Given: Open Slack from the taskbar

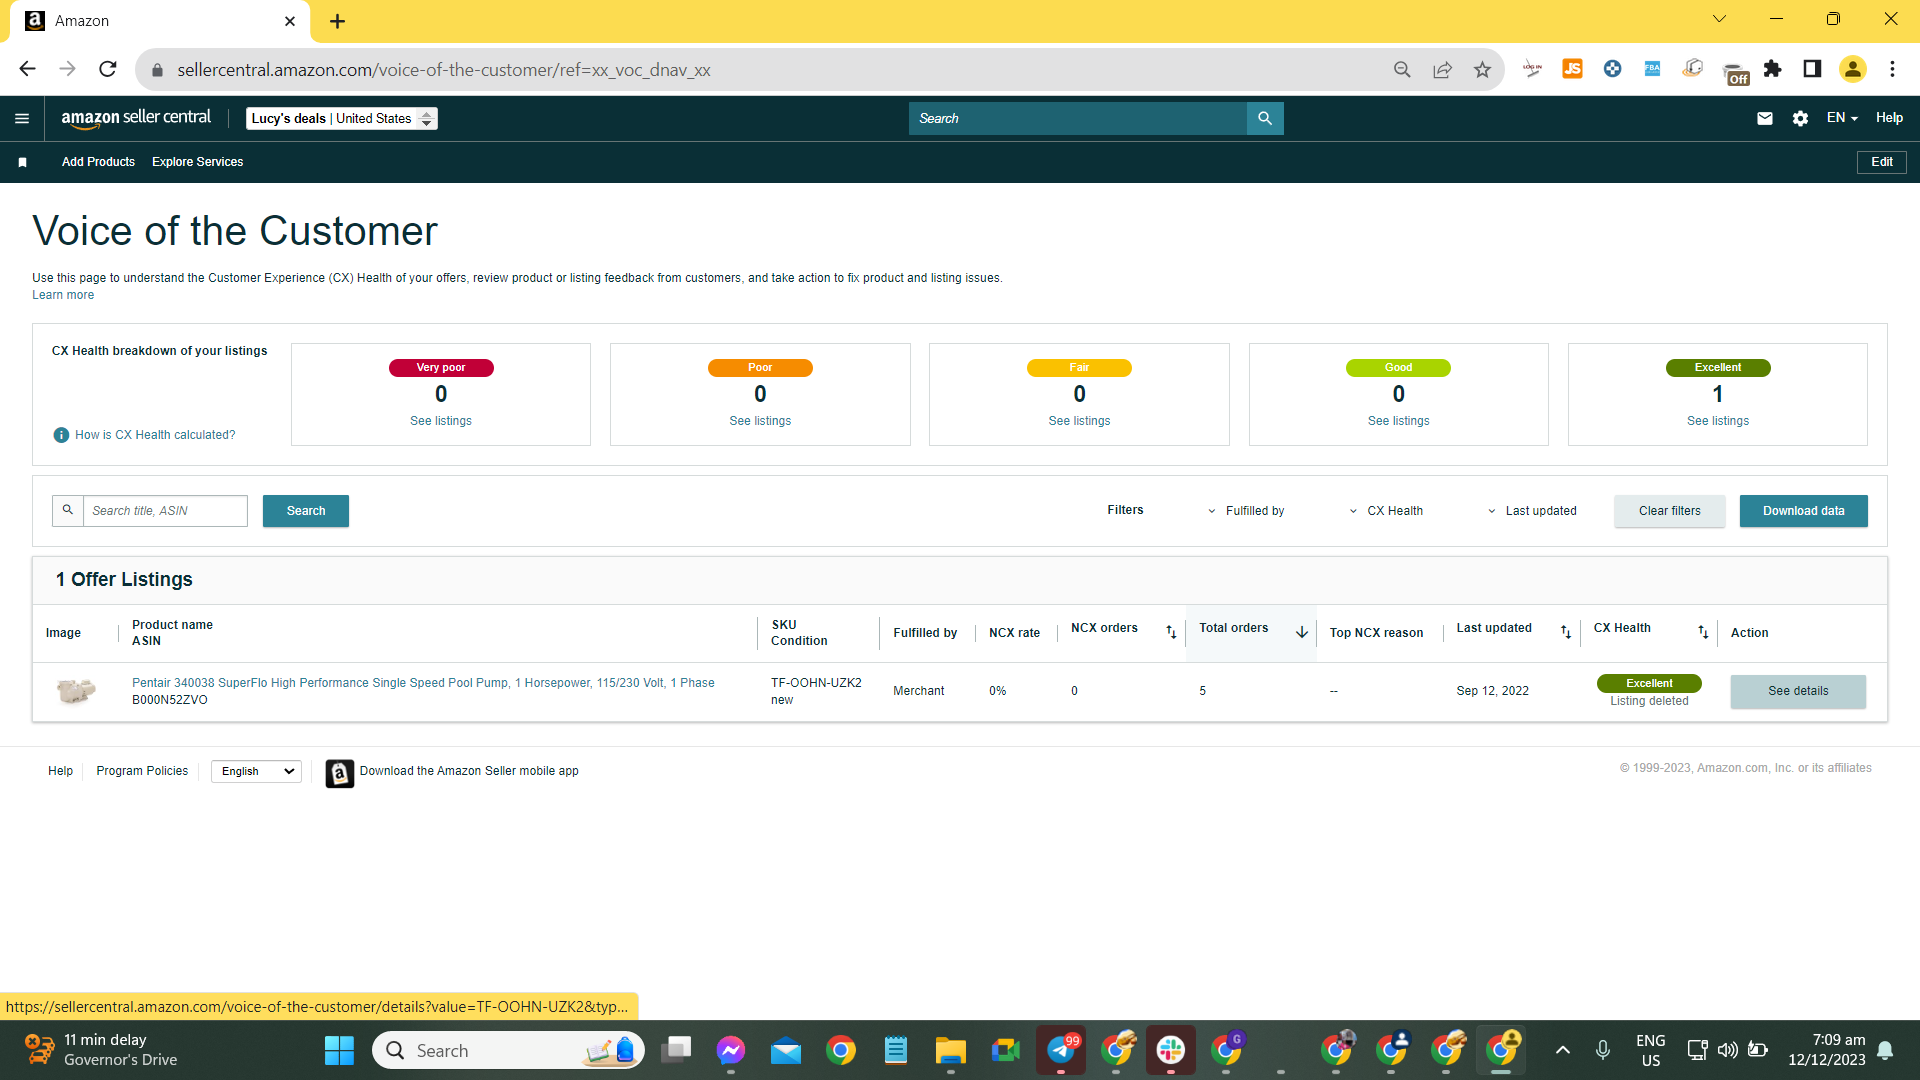Looking at the screenshot, I should click(x=1171, y=1050).
